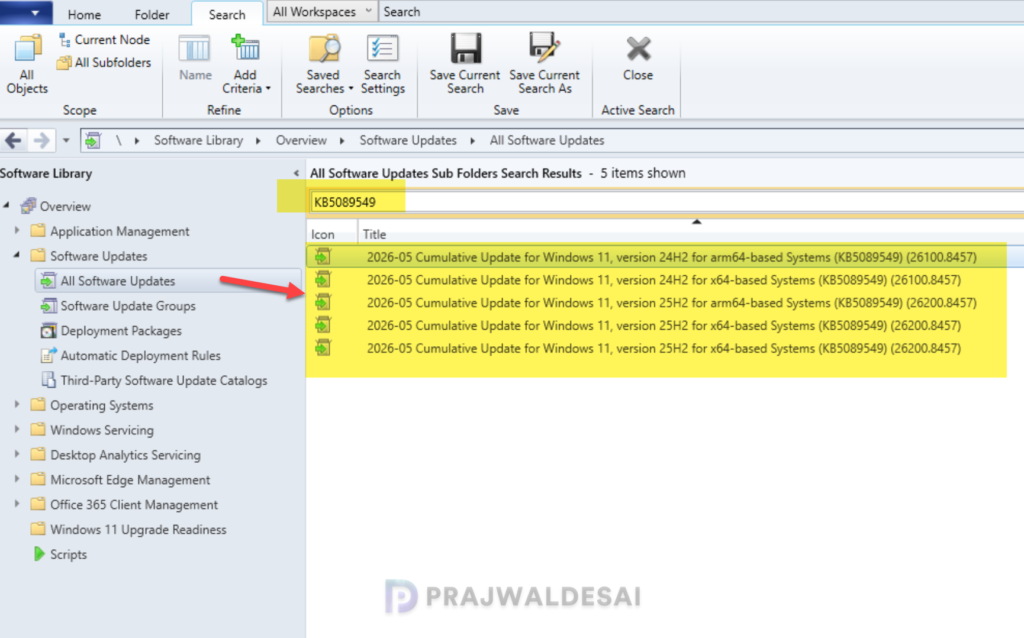Click Application Management folder icon

pos(39,231)
